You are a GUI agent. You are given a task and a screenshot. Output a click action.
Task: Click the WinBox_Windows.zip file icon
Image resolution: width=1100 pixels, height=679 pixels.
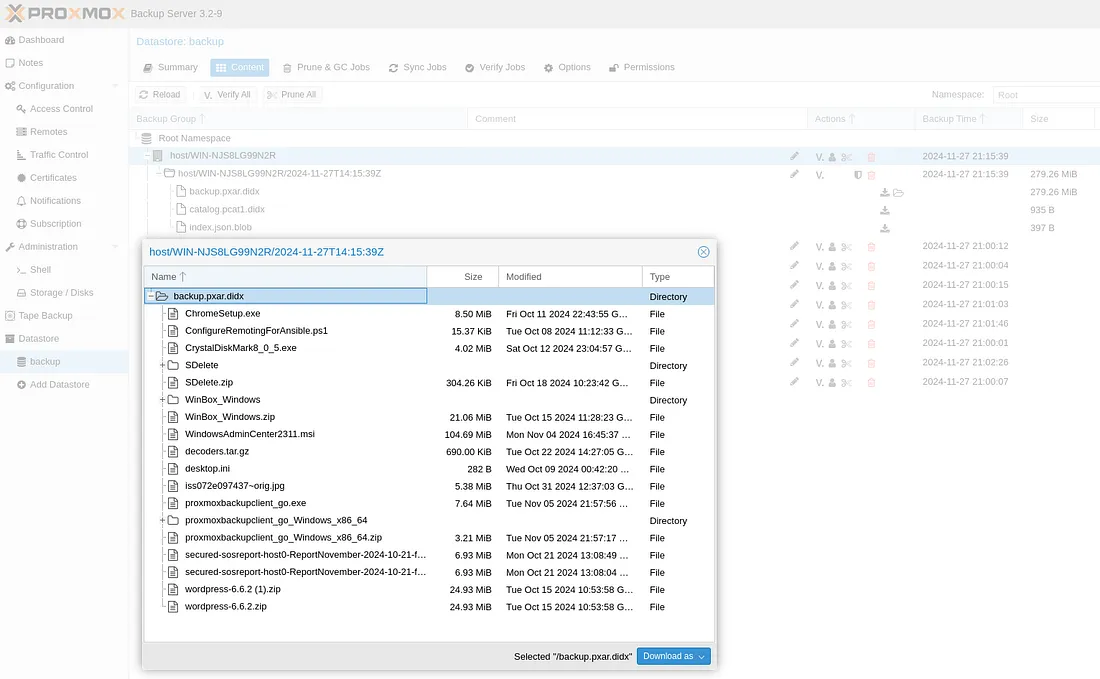[x=173, y=417]
